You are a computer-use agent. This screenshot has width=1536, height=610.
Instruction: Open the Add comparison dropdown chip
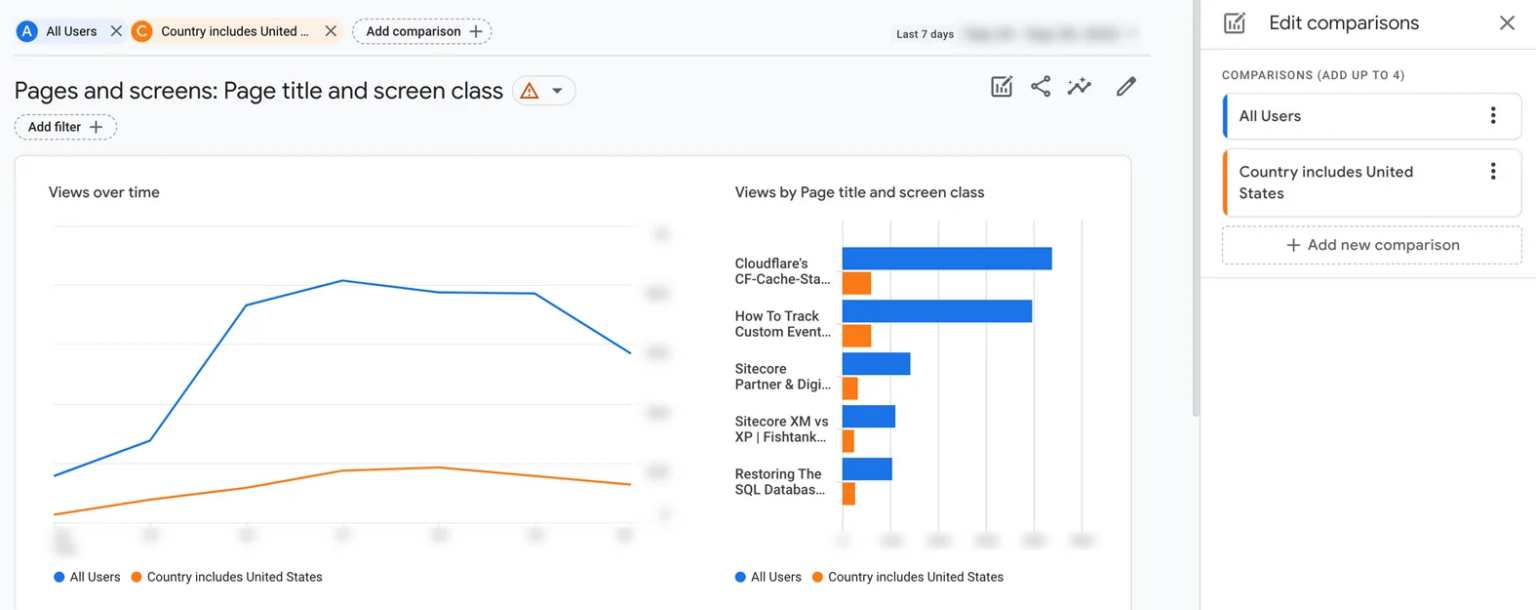click(421, 31)
